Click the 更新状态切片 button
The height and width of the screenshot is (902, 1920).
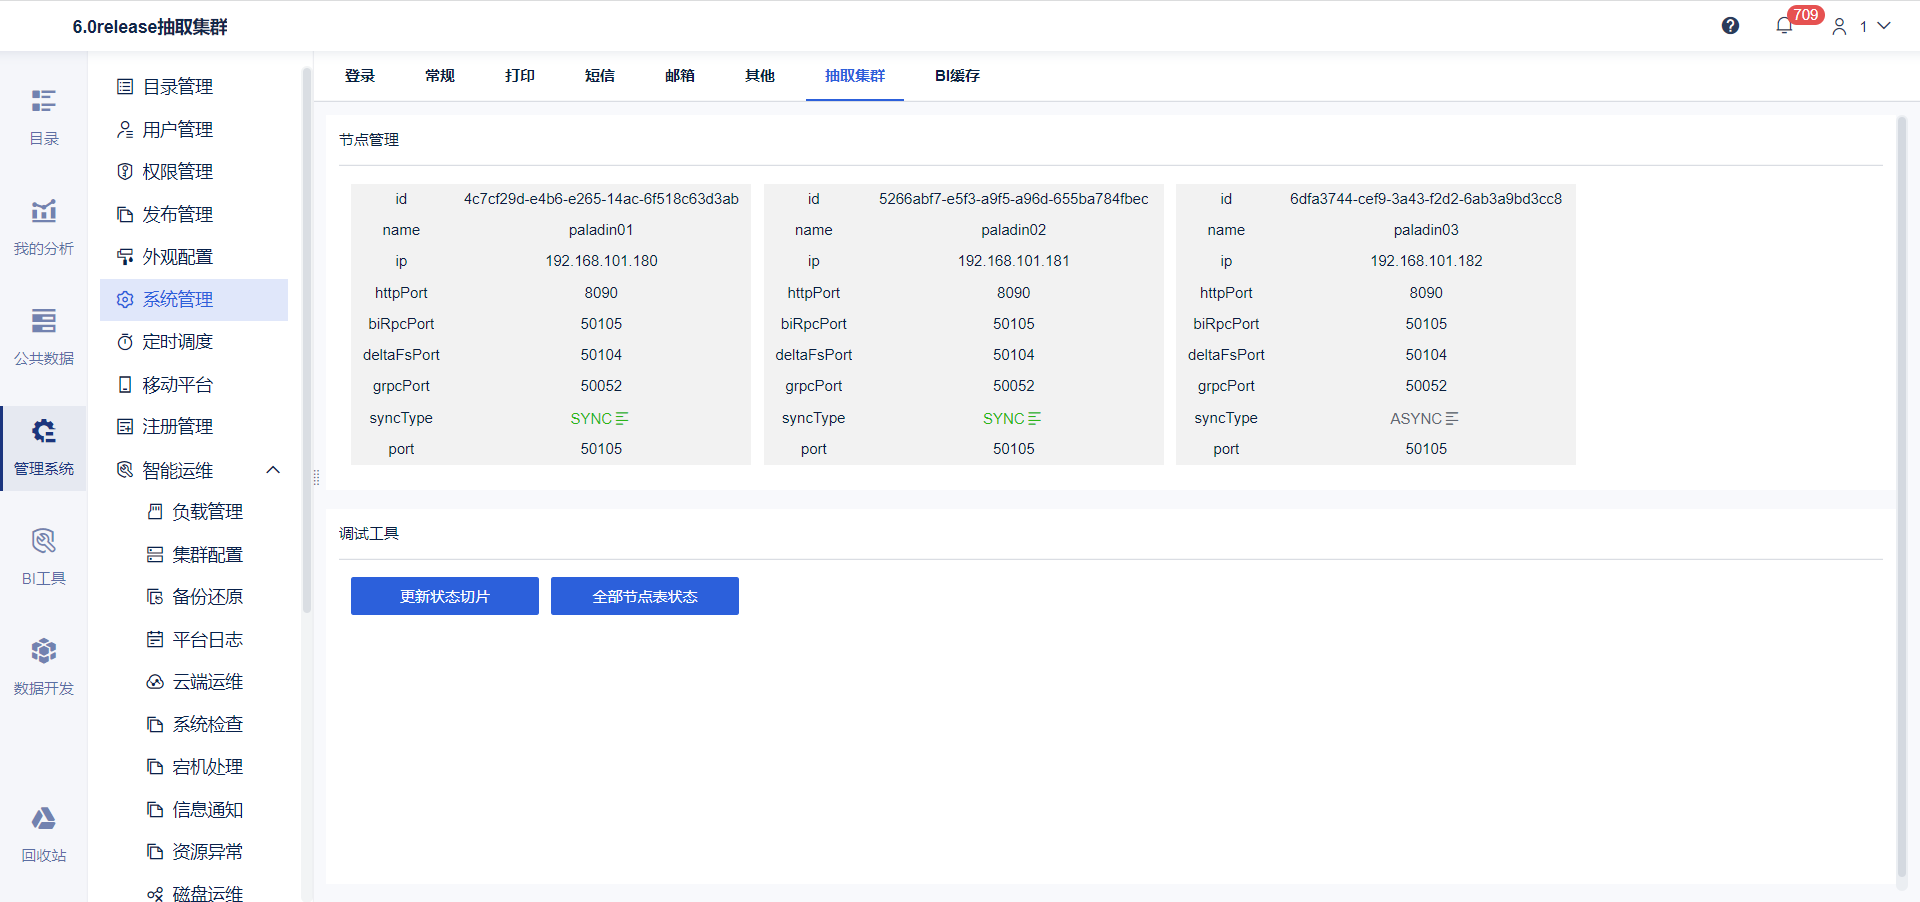(x=445, y=596)
